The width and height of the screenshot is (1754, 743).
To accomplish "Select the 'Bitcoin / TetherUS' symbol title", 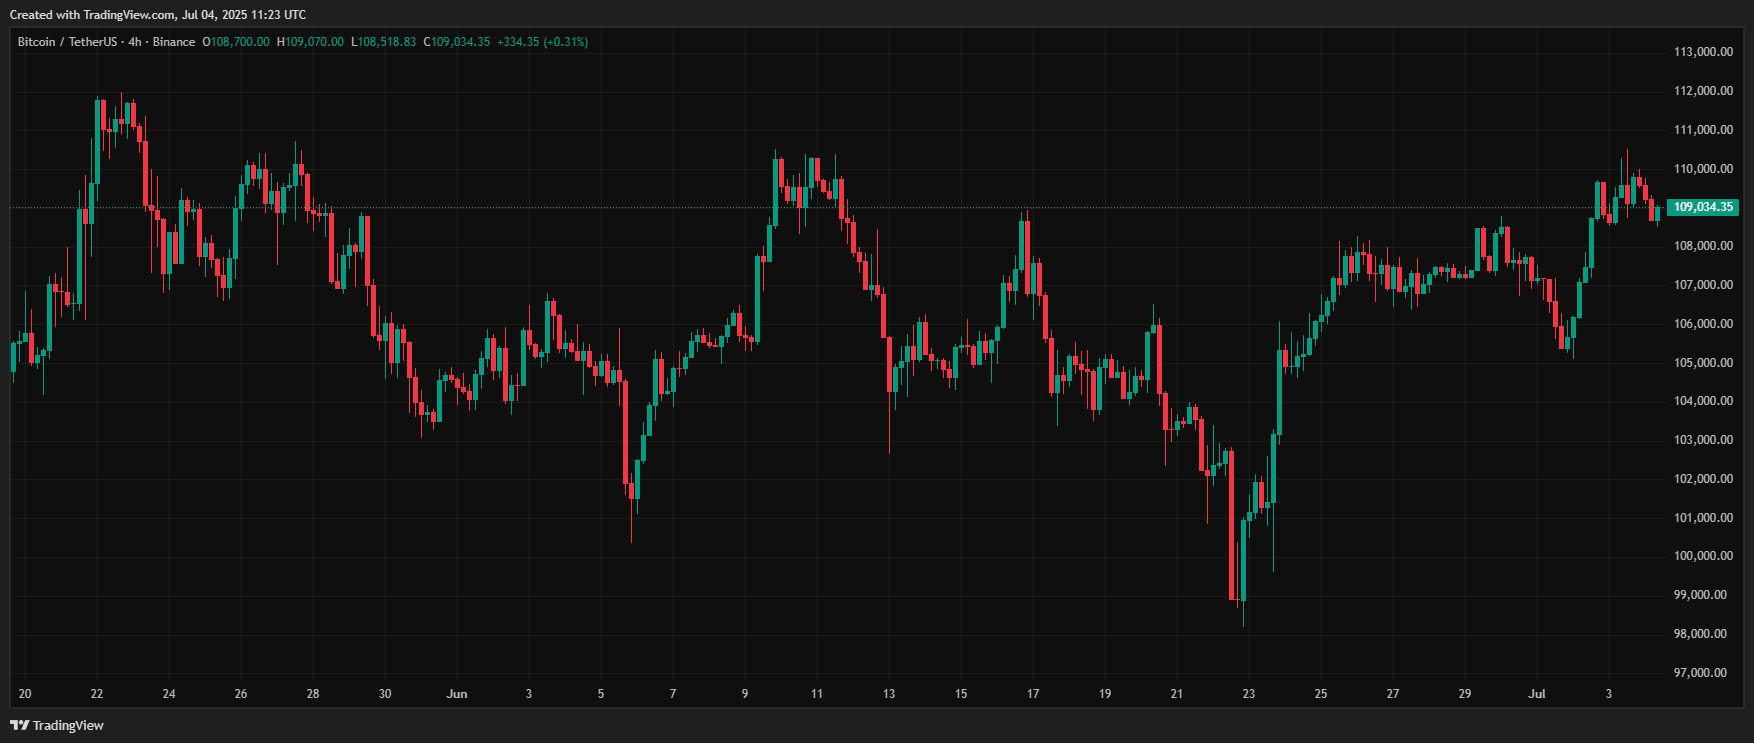I will 67,42.
